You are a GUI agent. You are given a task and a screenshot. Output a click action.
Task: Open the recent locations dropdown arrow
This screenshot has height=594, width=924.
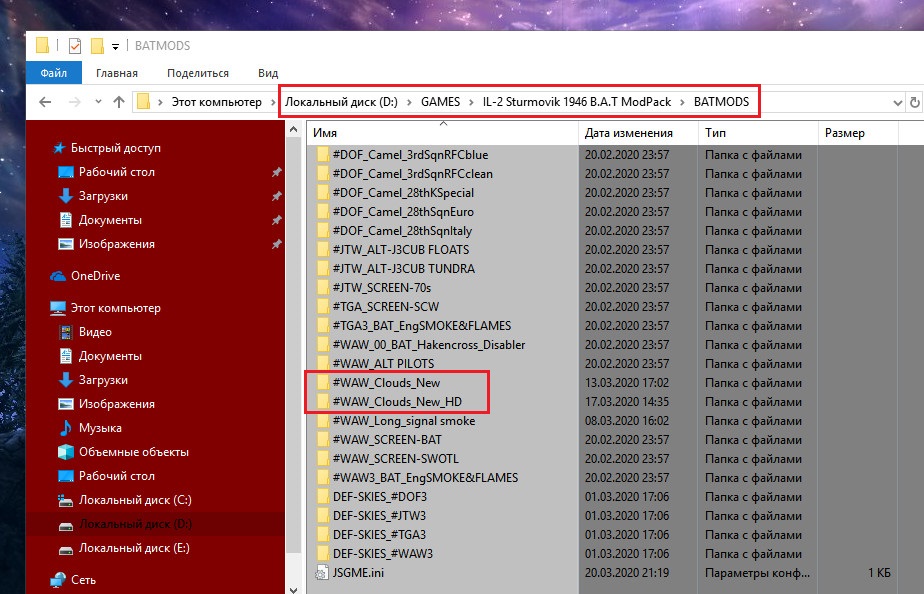click(98, 102)
